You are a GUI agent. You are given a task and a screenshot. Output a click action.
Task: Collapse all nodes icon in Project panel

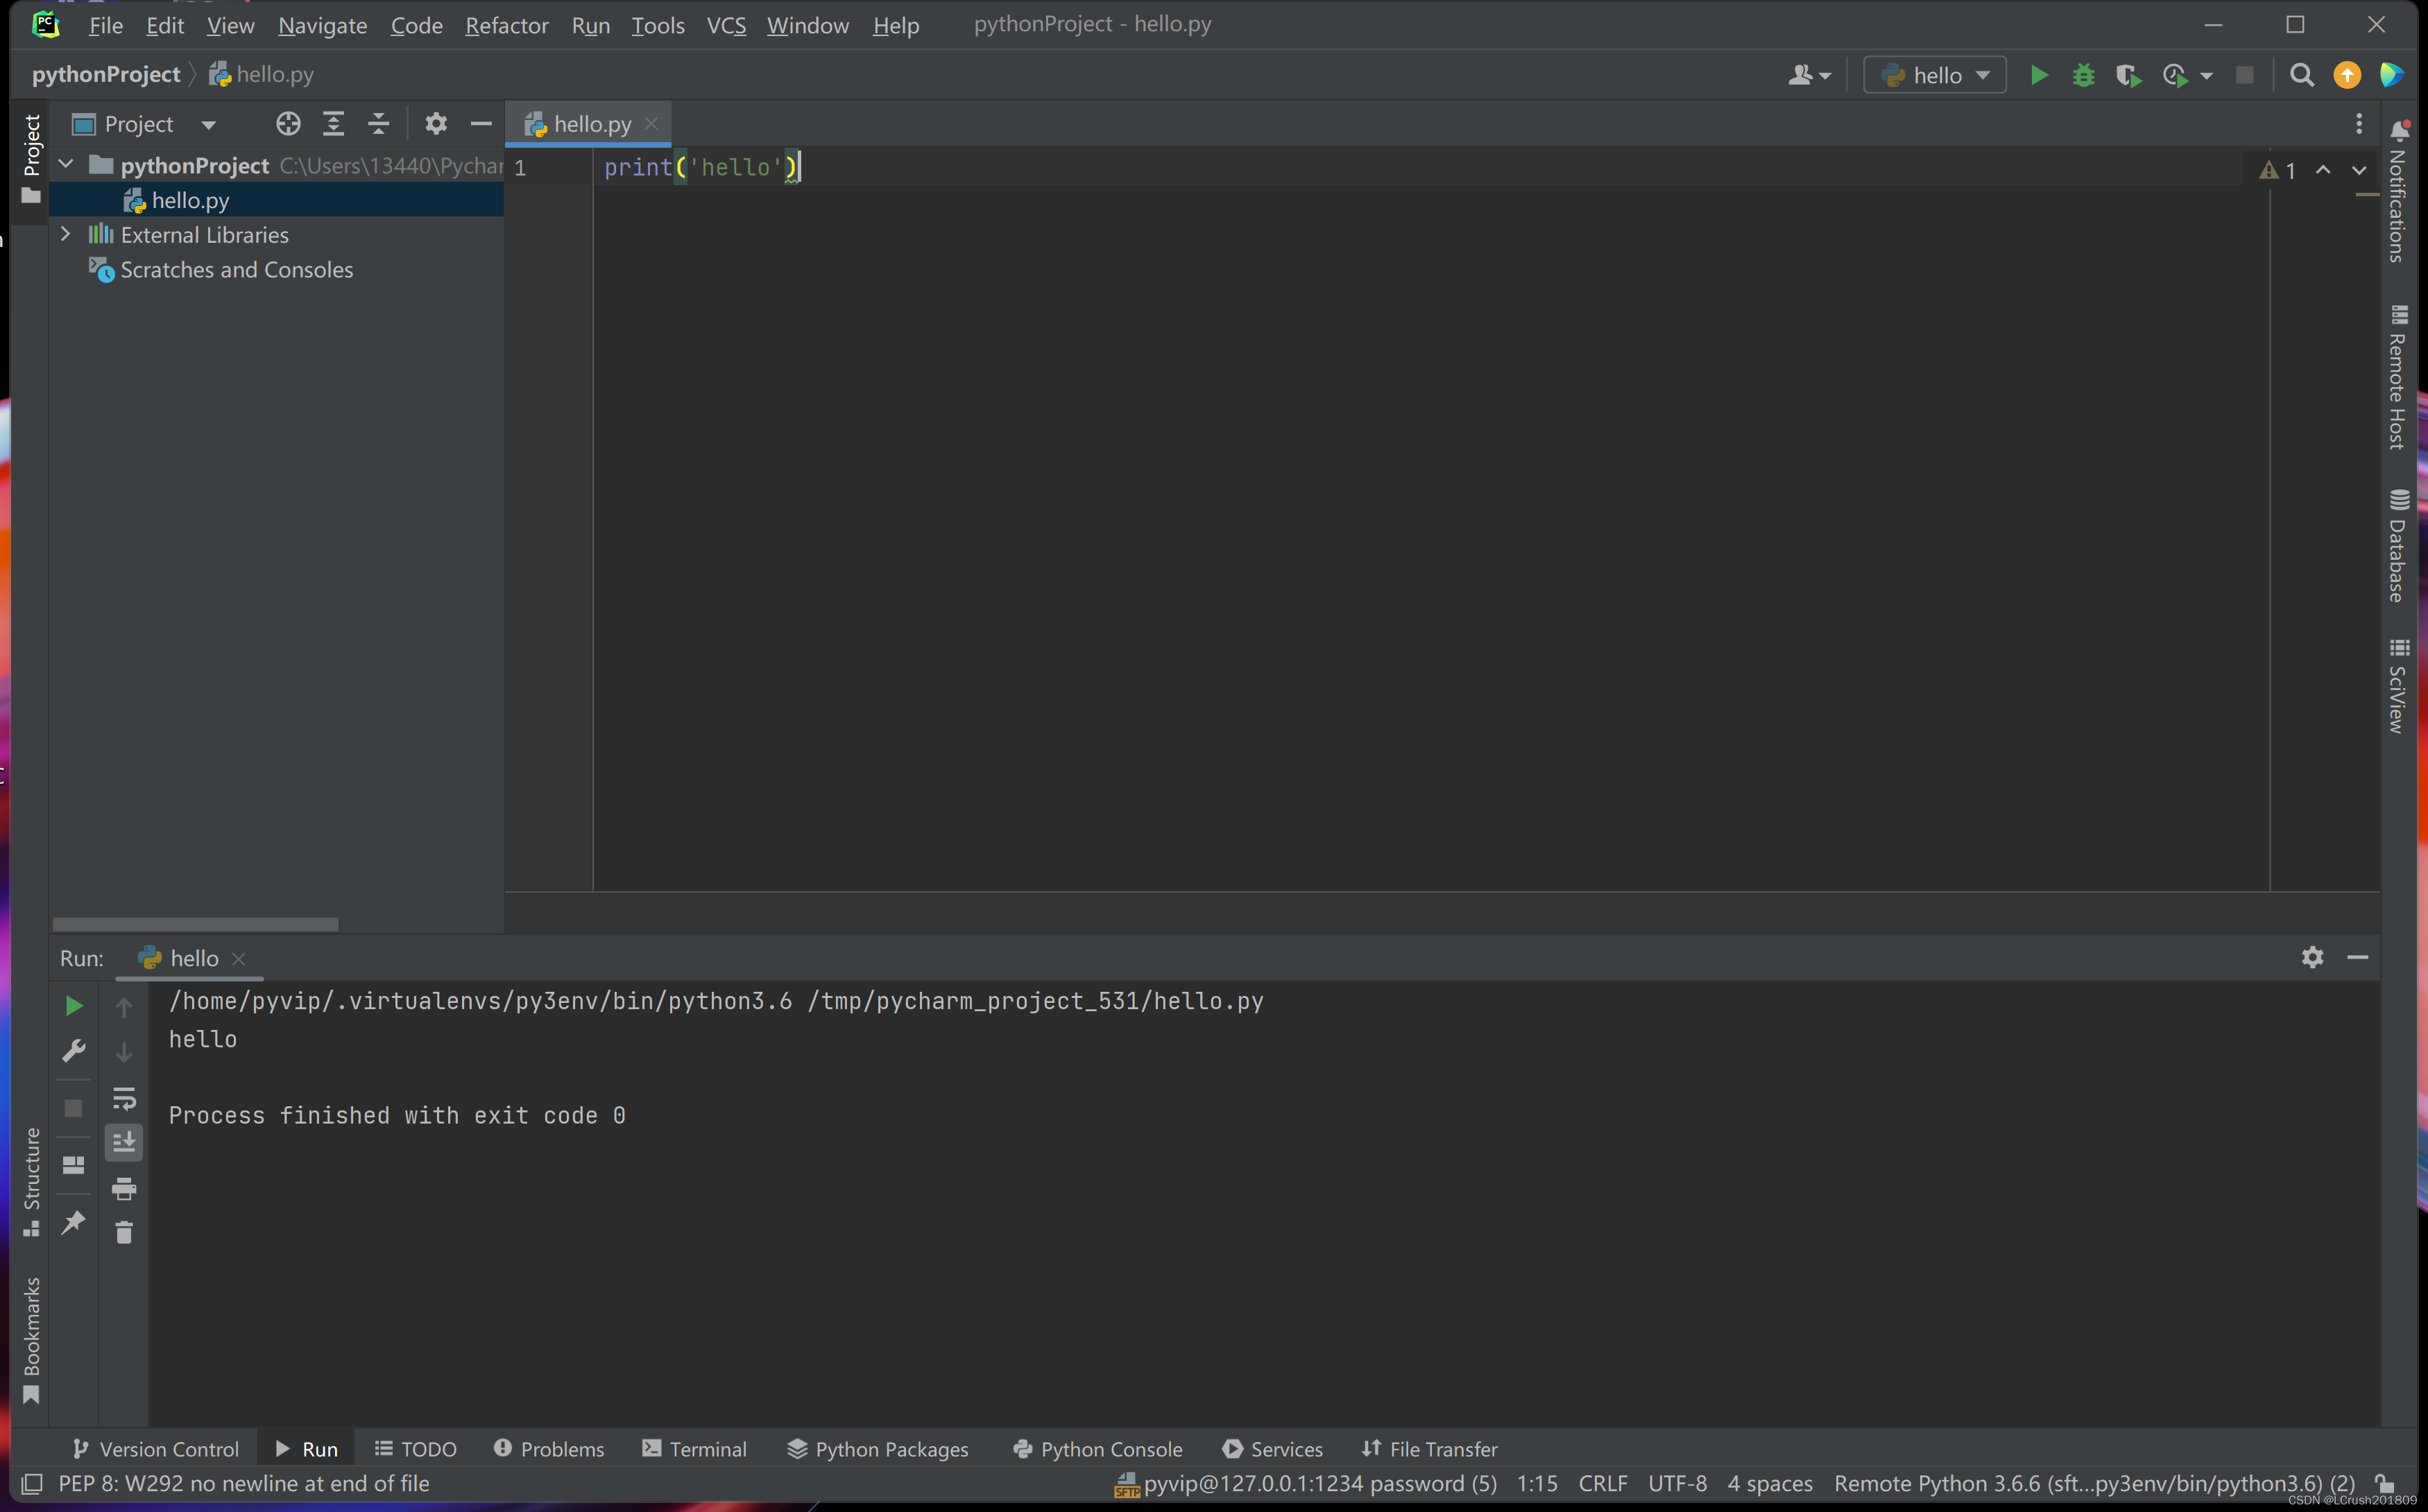tap(378, 123)
